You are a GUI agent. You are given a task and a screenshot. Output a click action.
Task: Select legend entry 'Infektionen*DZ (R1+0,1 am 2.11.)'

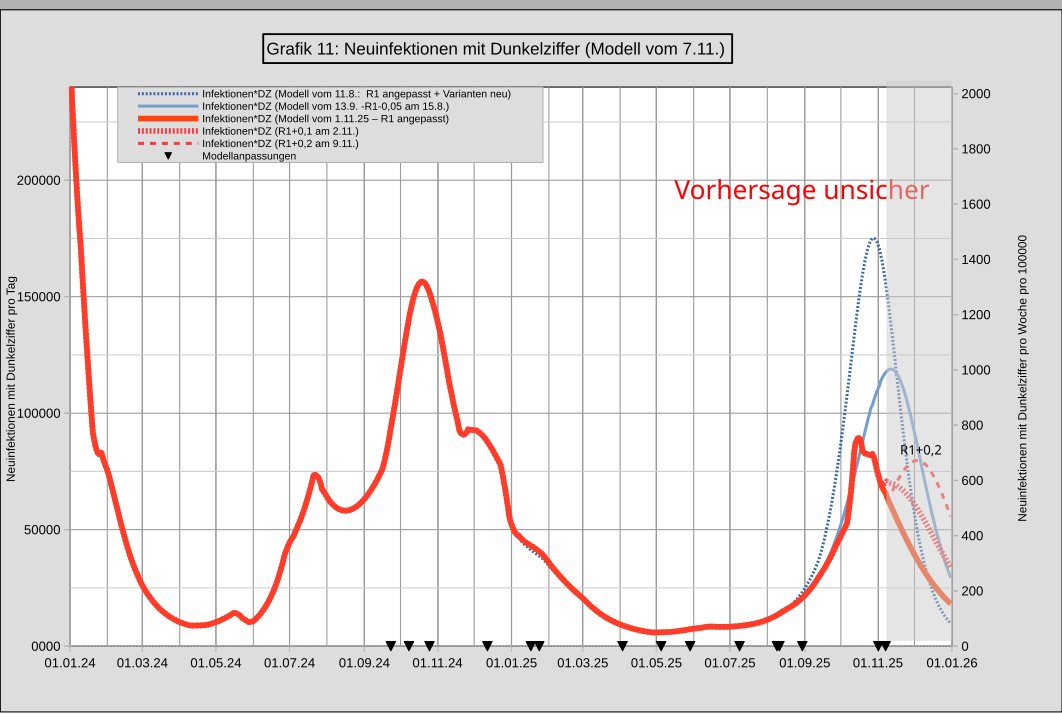coord(280,131)
